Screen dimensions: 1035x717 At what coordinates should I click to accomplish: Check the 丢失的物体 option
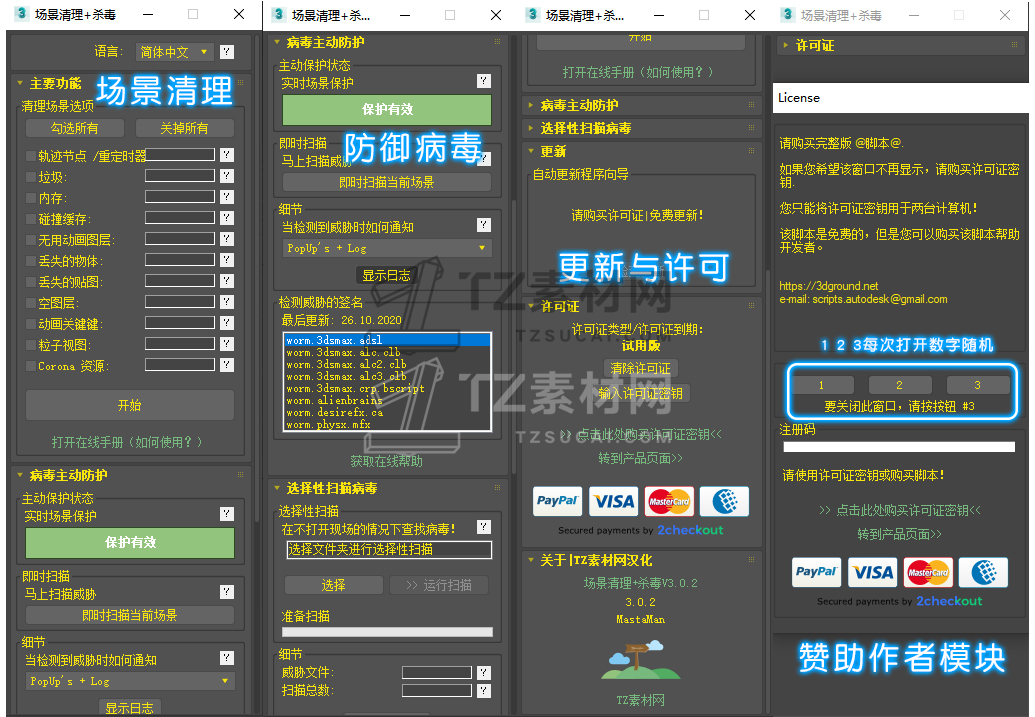pyautogui.click(x=30, y=261)
